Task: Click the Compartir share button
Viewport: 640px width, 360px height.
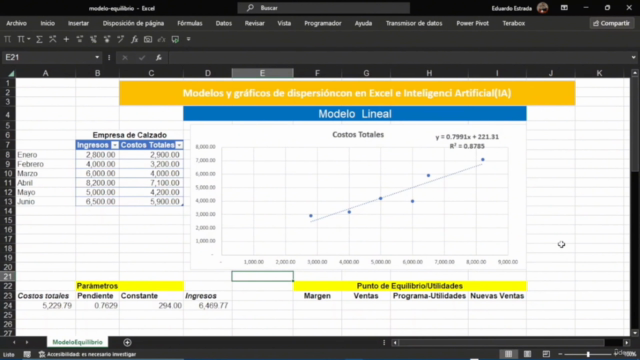Action: click(x=611, y=23)
